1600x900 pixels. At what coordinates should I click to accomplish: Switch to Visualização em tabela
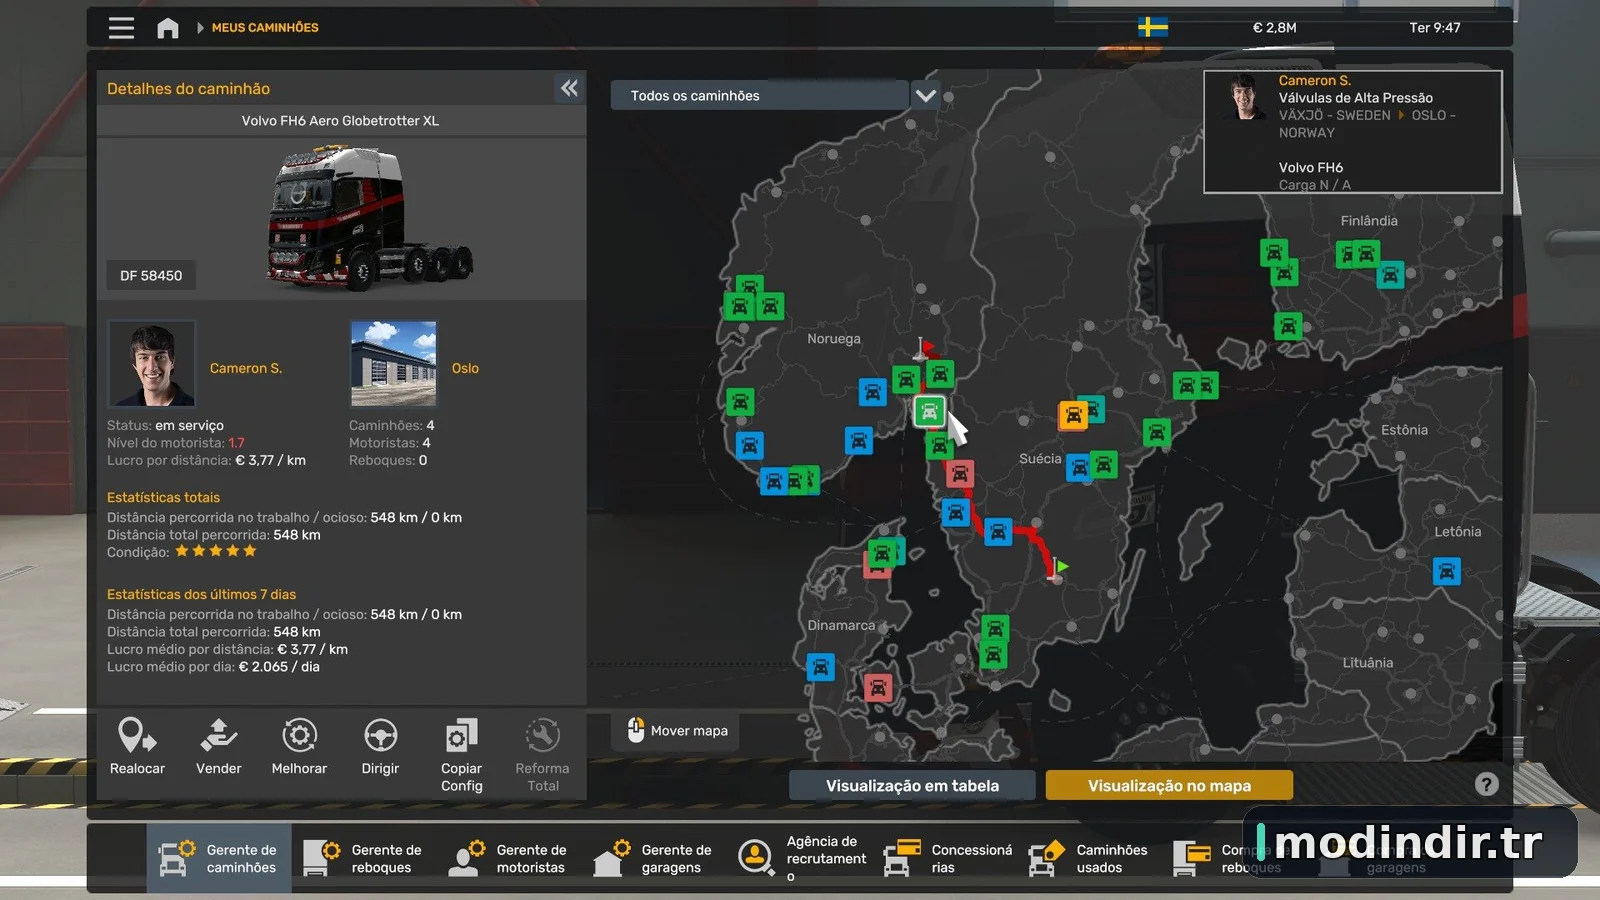912,786
